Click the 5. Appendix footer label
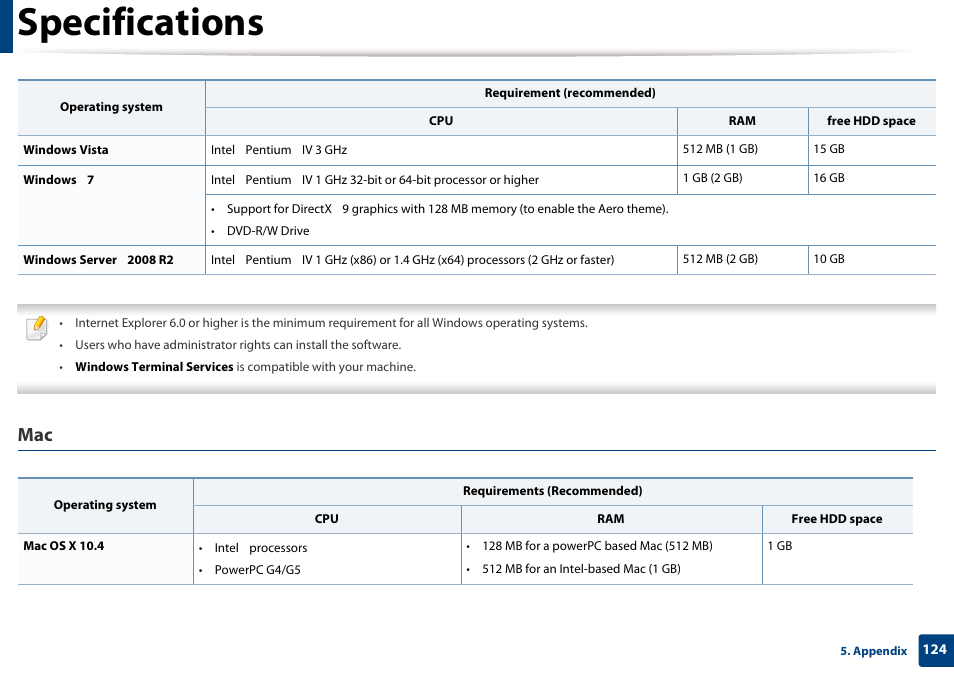 (x=873, y=651)
